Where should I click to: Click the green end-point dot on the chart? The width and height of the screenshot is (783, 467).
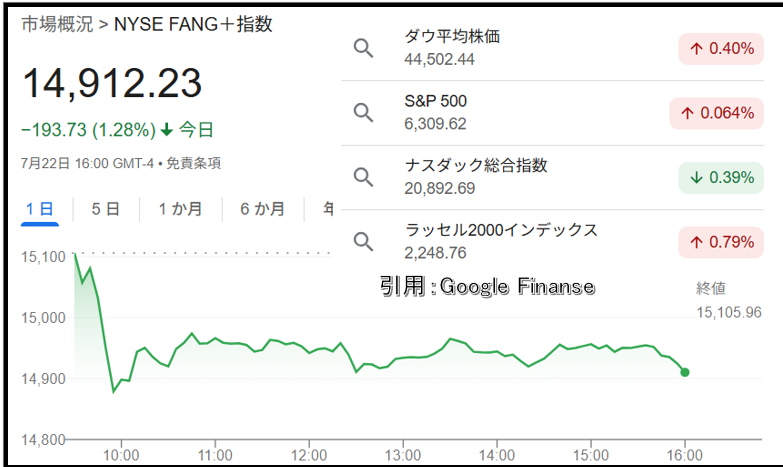click(685, 372)
